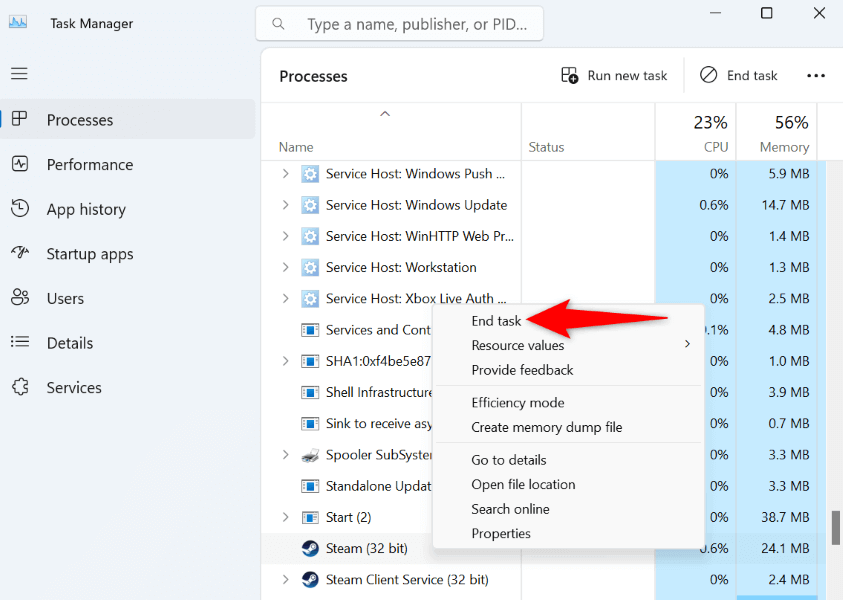843x600 pixels.
Task: Choose Search online in context menu
Action: (568, 509)
